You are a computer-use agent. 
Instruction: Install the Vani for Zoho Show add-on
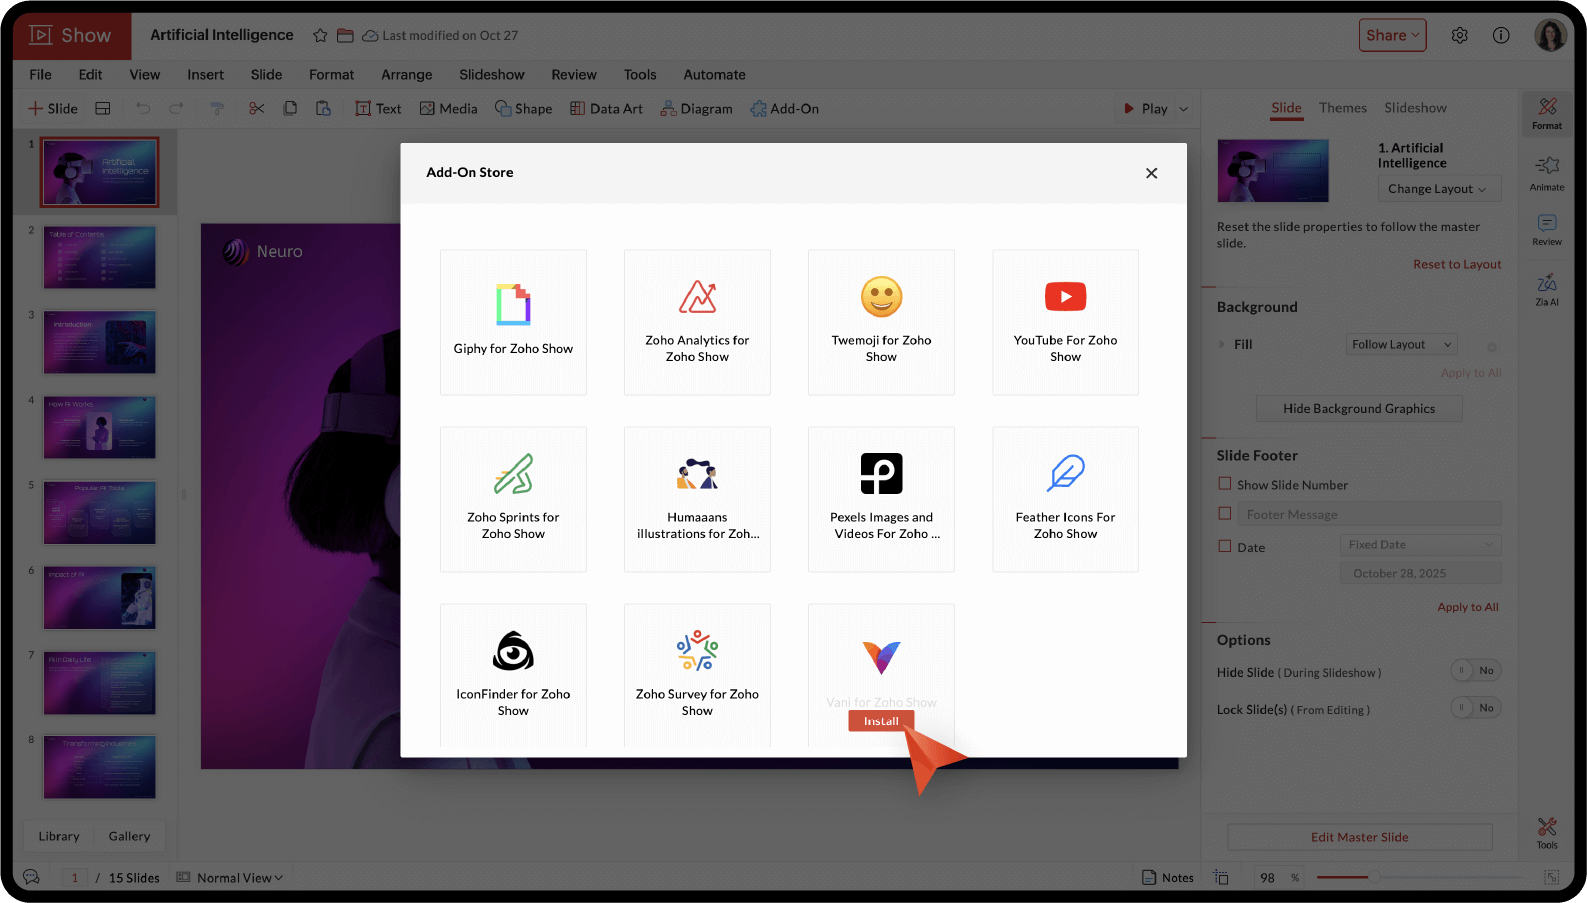tap(881, 721)
